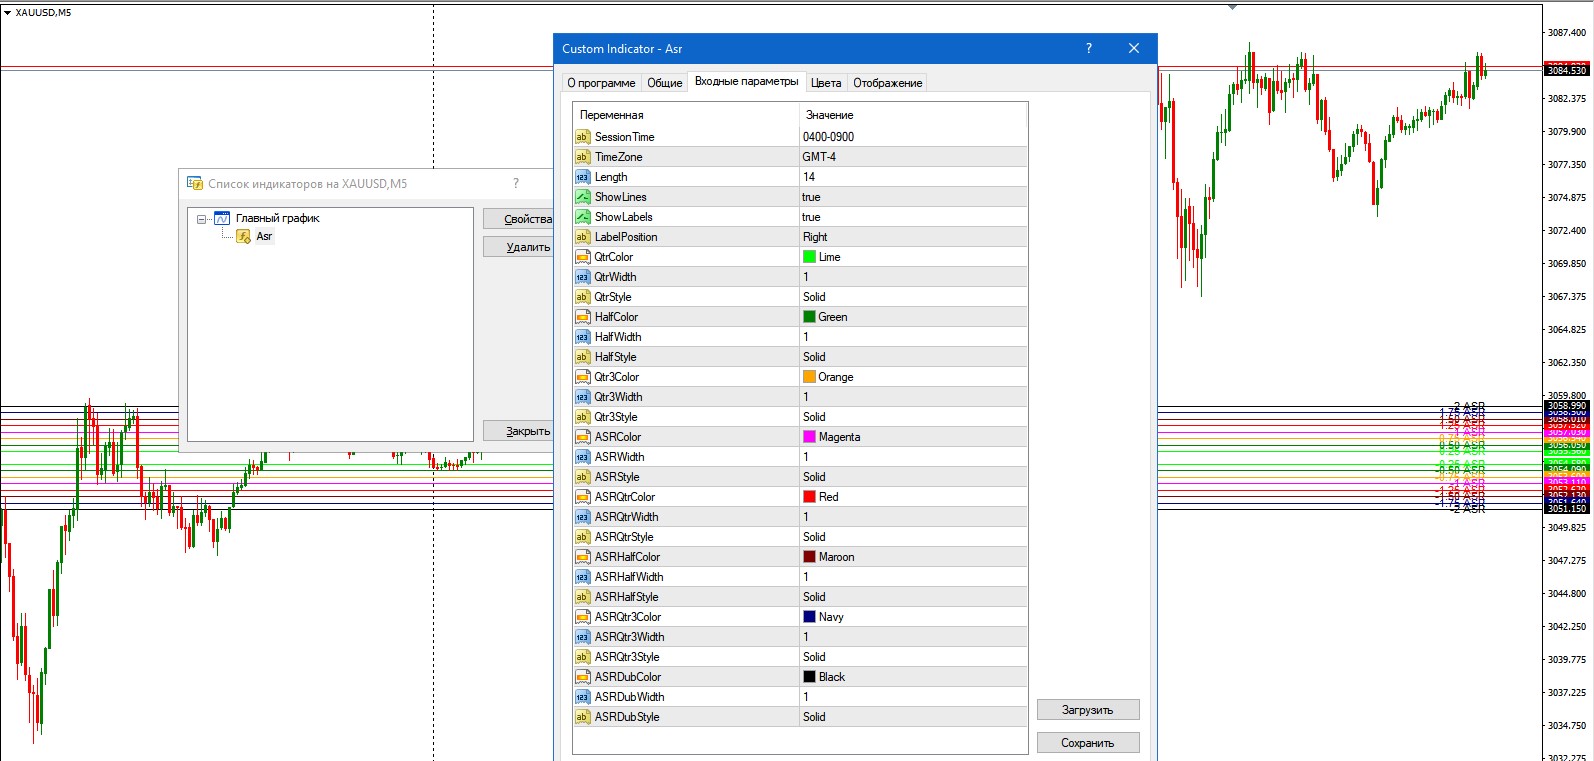The width and height of the screenshot is (1594, 761).
Task: Click the SessionTime value 0400-0900
Action: point(828,137)
